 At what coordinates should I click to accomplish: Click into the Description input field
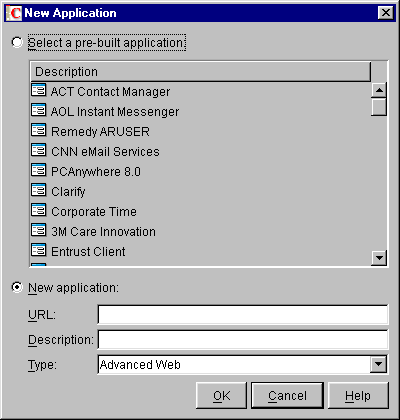(243, 339)
